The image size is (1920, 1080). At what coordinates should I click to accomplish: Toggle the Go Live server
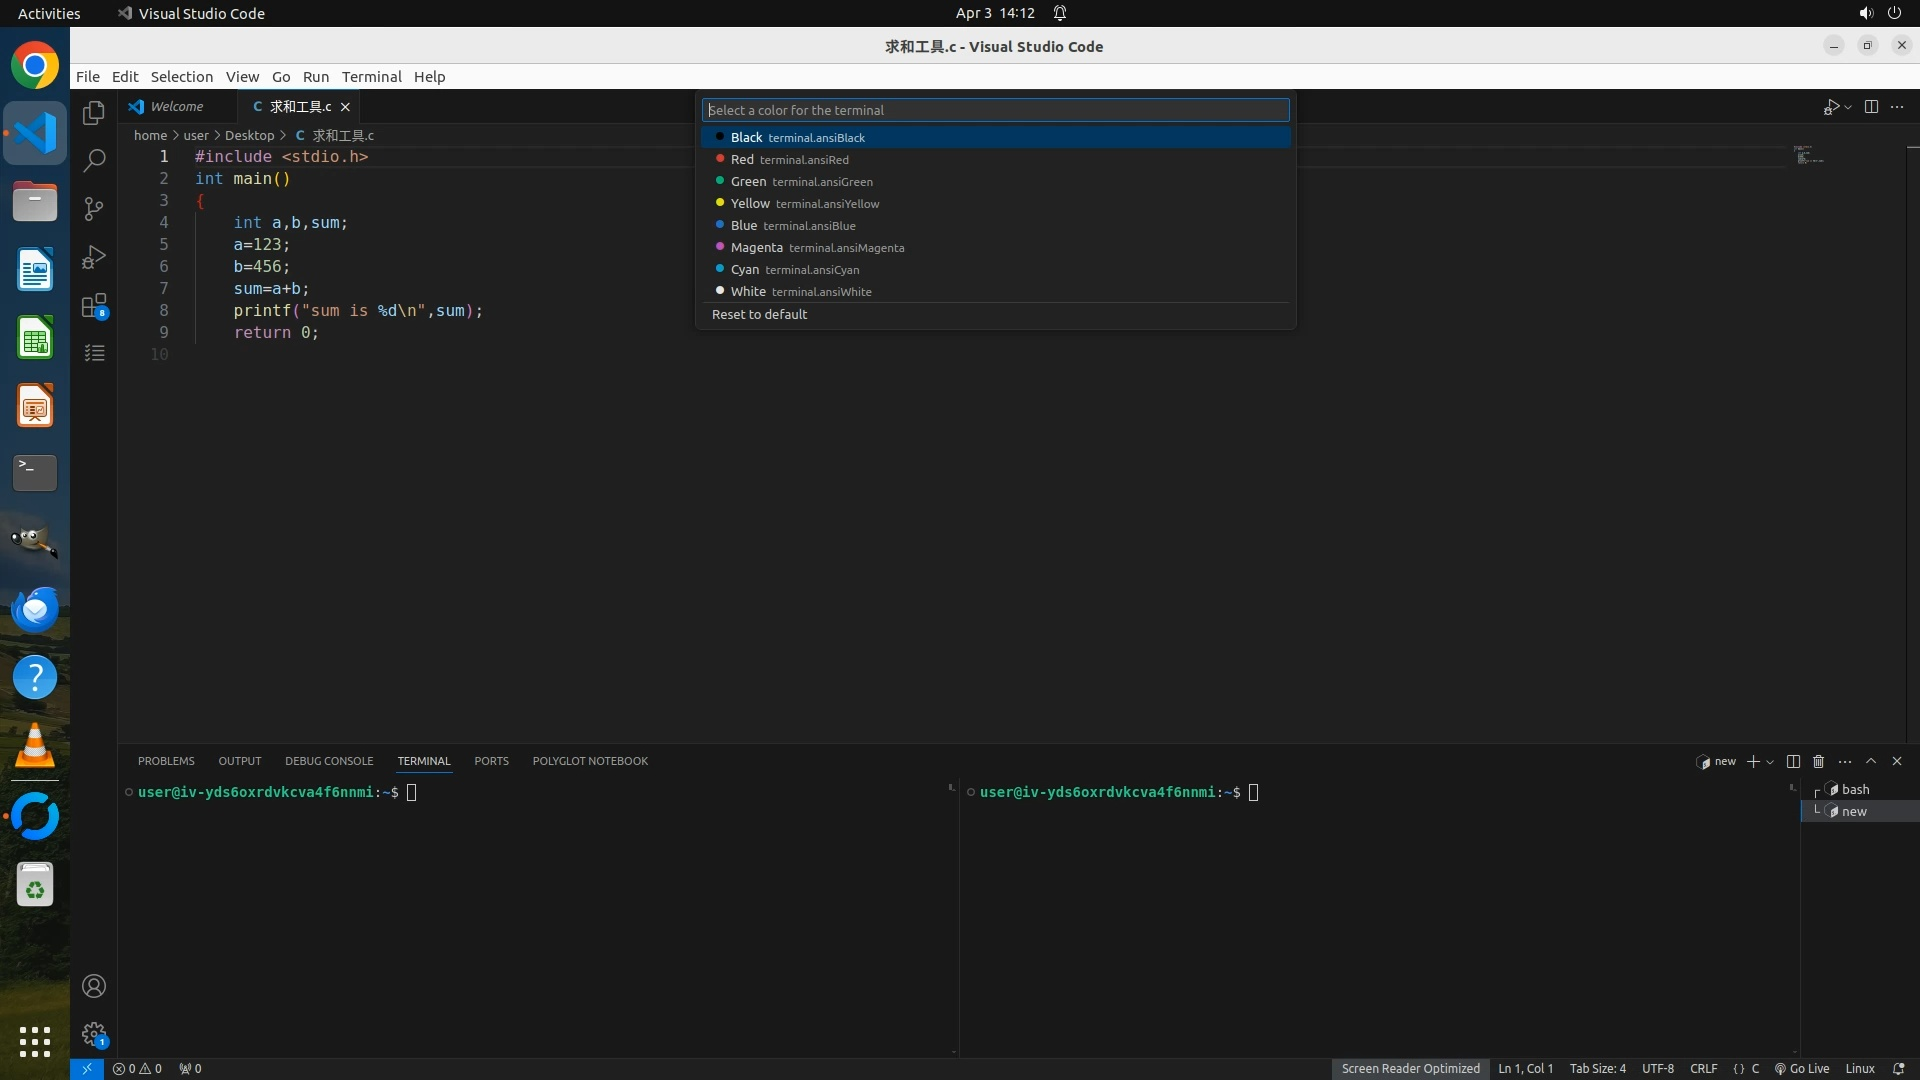[1802, 1068]
